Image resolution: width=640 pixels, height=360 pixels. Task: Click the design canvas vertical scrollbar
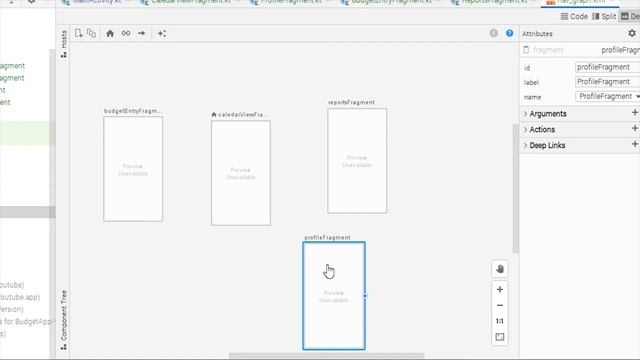click(516, 188)
